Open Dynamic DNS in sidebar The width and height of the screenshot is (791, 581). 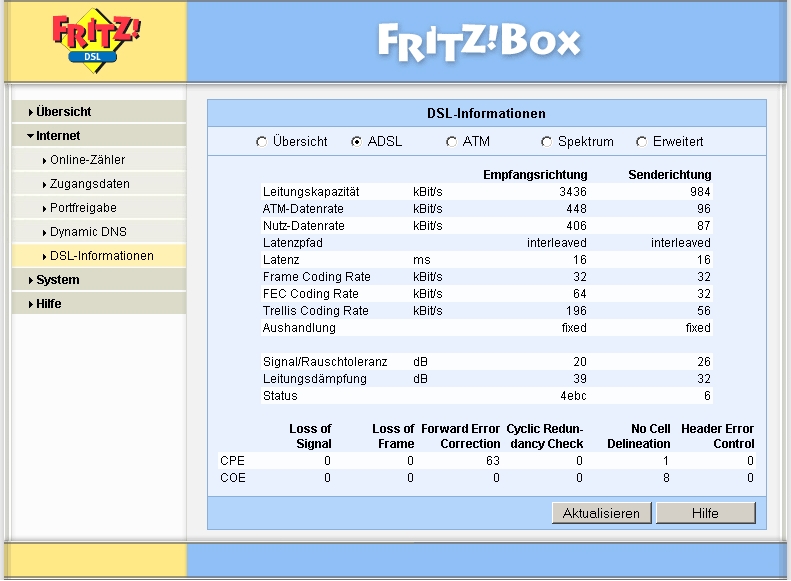point(99,231)
